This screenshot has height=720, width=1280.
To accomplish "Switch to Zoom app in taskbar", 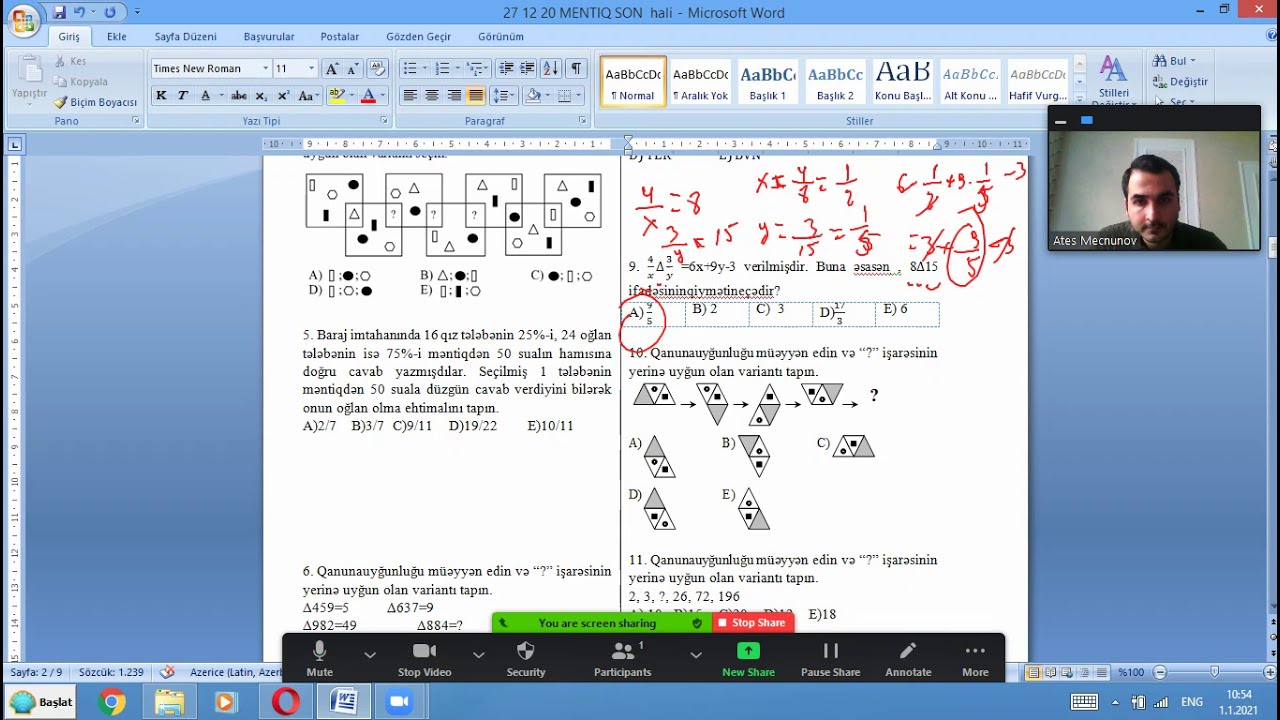I will click(x=400, y=702).
